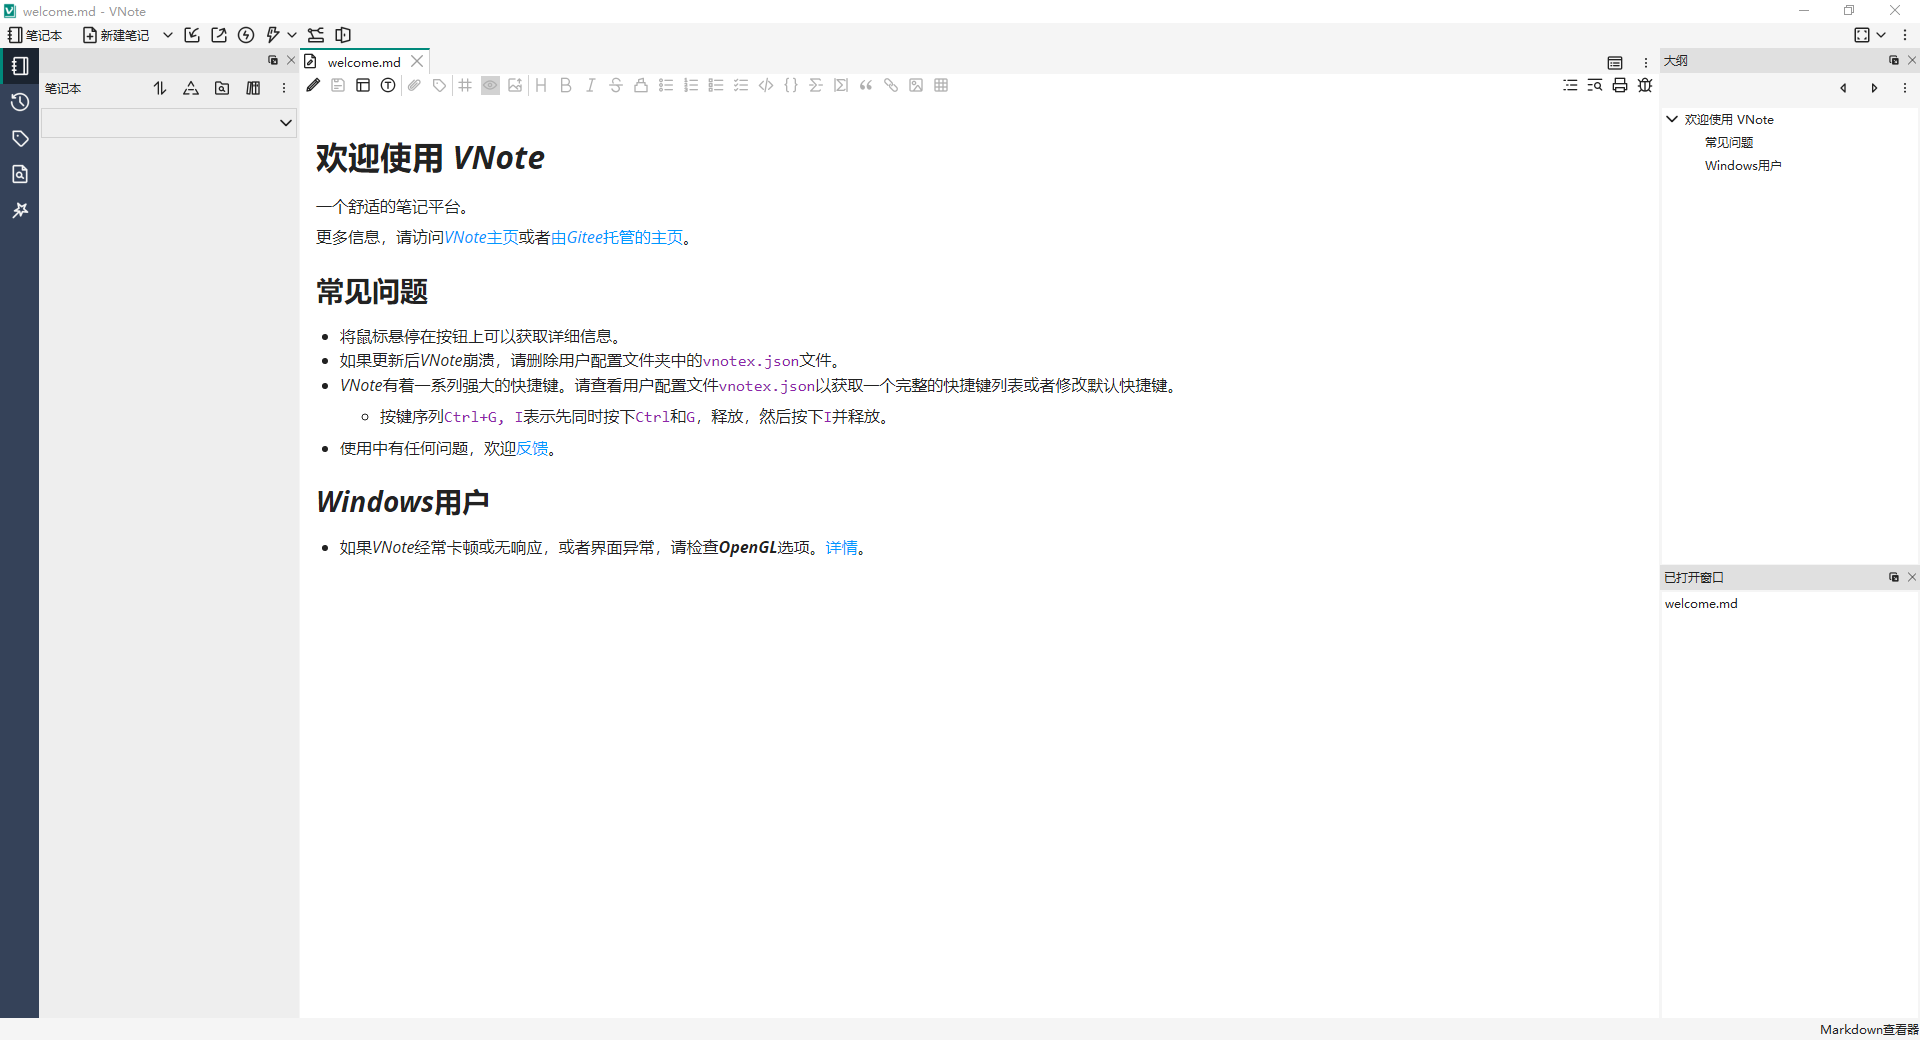The image size is (1920, 1040).
Task: Insert an unchecked to-do list
Action: pos(716,86)
